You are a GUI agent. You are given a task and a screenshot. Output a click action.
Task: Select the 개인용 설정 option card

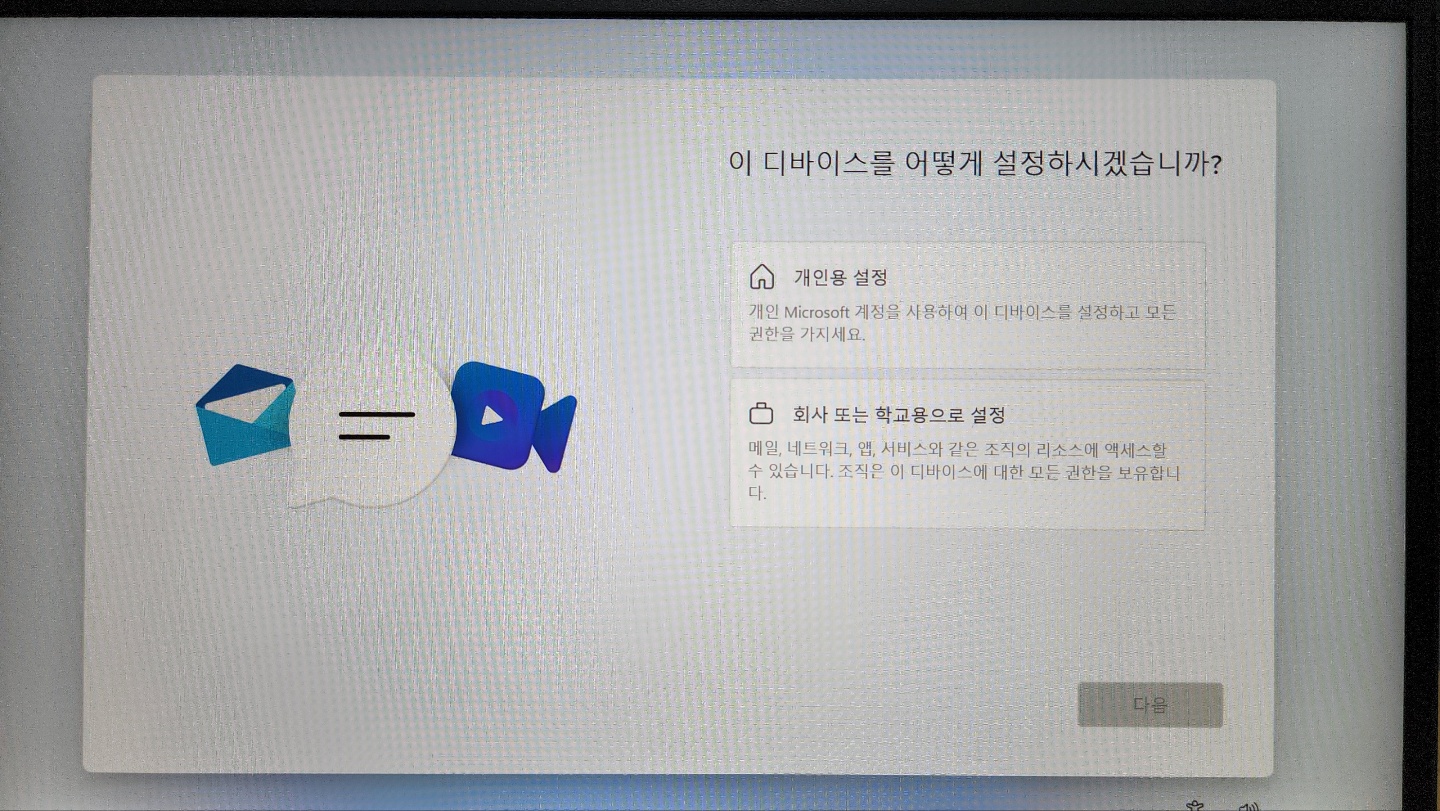(968, 305)
